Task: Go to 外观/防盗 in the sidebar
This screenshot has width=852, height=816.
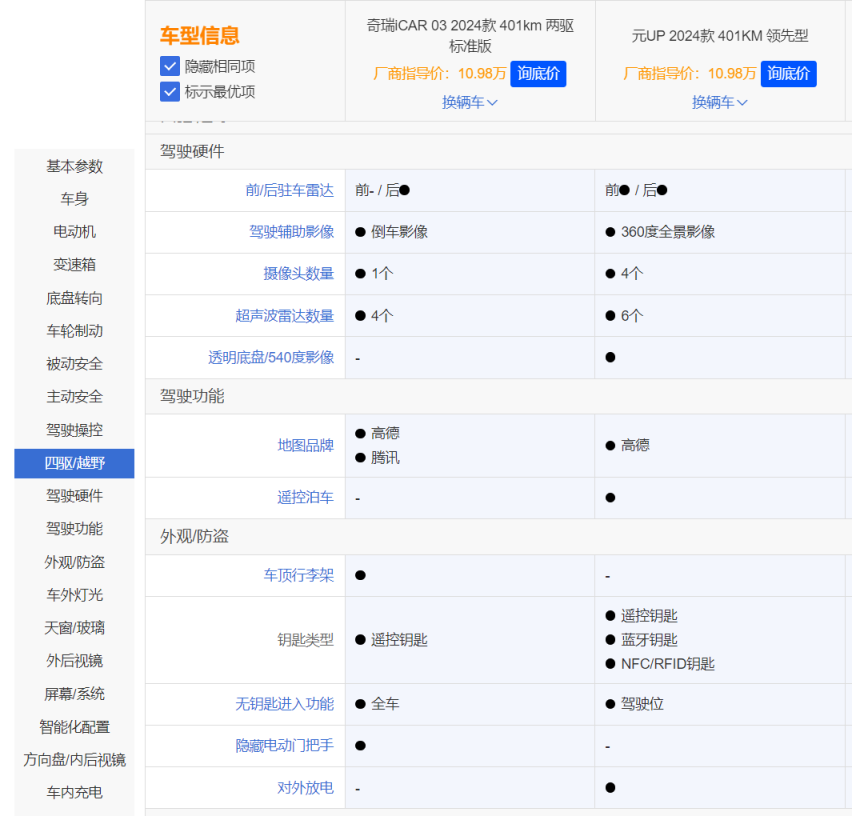Action: 74,562
